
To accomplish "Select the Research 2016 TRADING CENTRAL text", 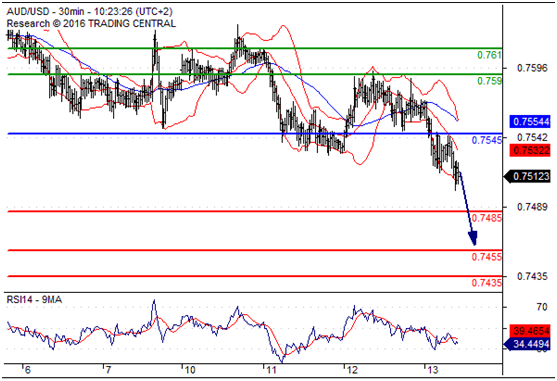I will click(x=91, y=24).
